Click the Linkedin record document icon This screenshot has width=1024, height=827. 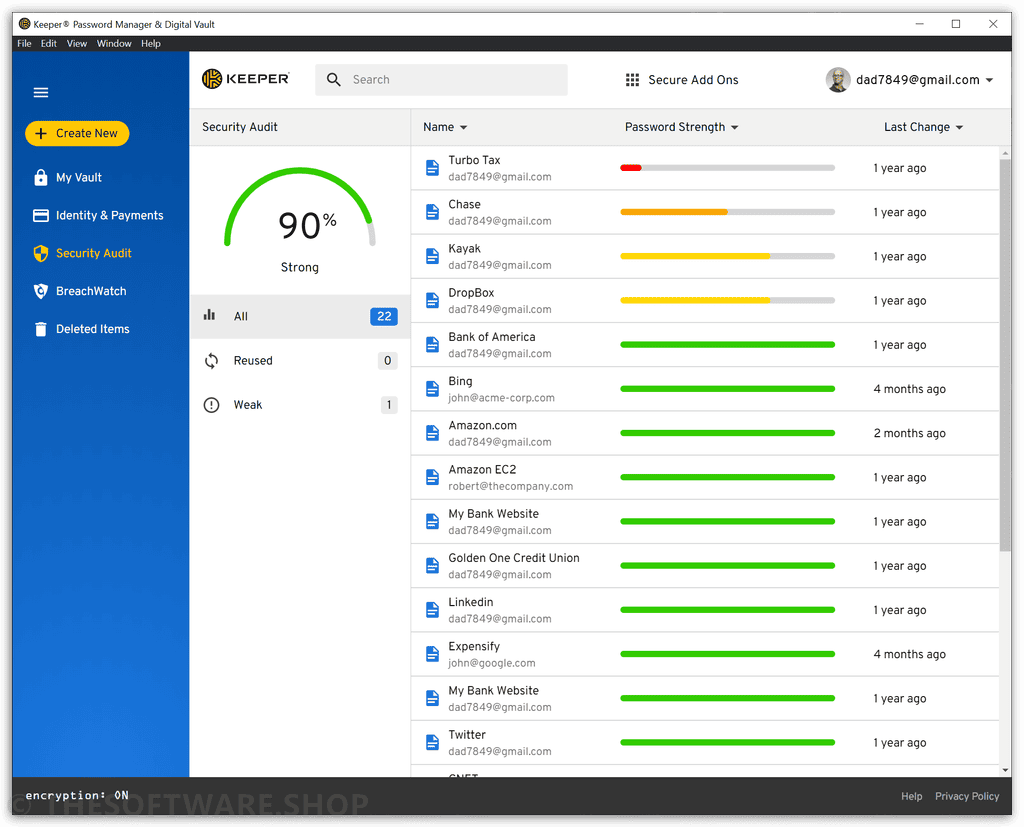[x=432, y=610]
